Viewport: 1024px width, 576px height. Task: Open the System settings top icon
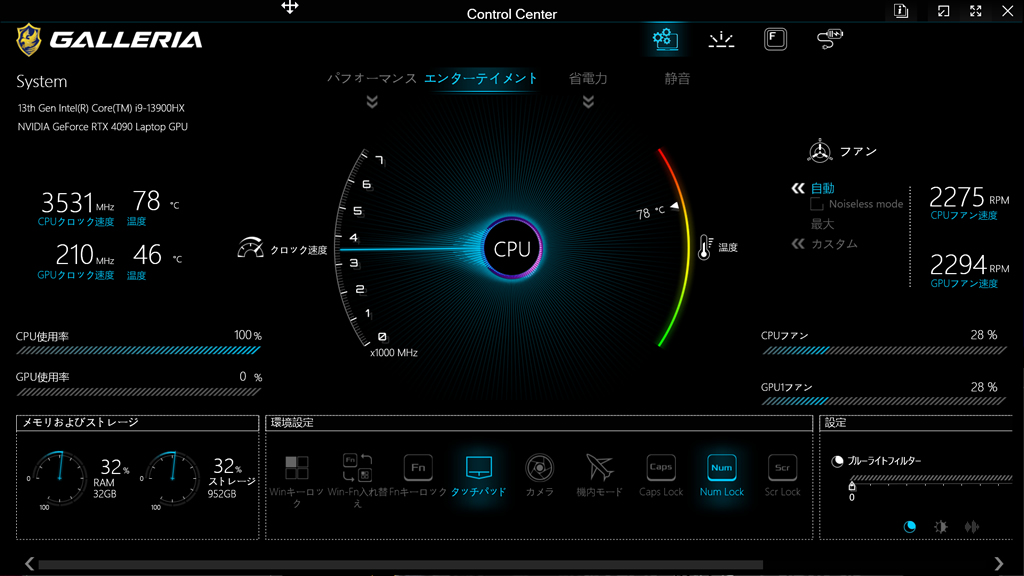(665, 39)
